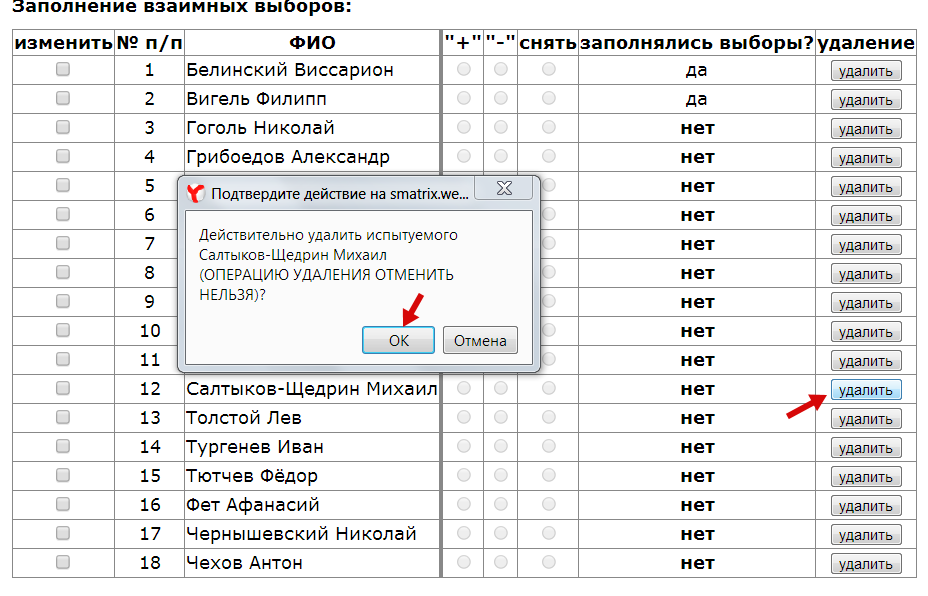Check изменить box for Гоголь Николай
928x596 pixels.
coord(63,128)
